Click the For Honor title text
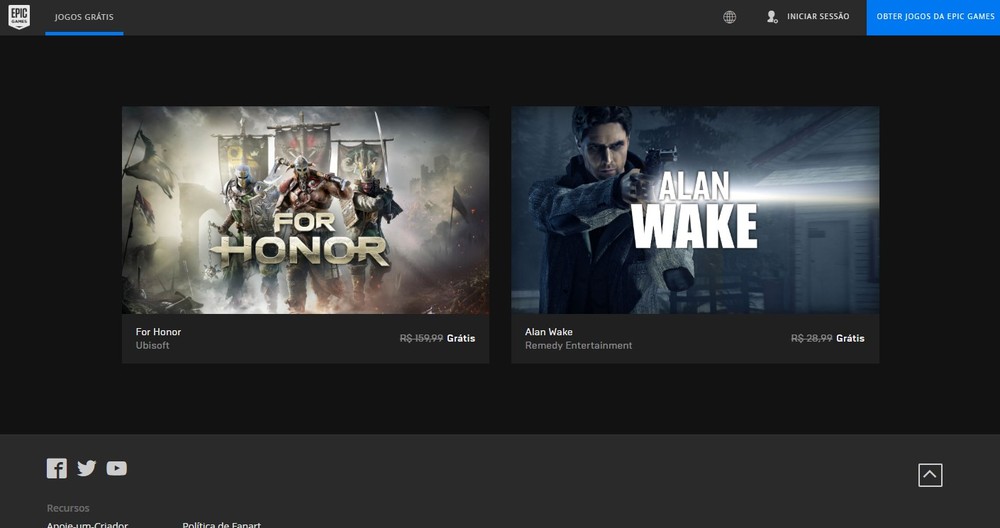Viewport: 1000px width, 528px height. [x=158, y=332]
